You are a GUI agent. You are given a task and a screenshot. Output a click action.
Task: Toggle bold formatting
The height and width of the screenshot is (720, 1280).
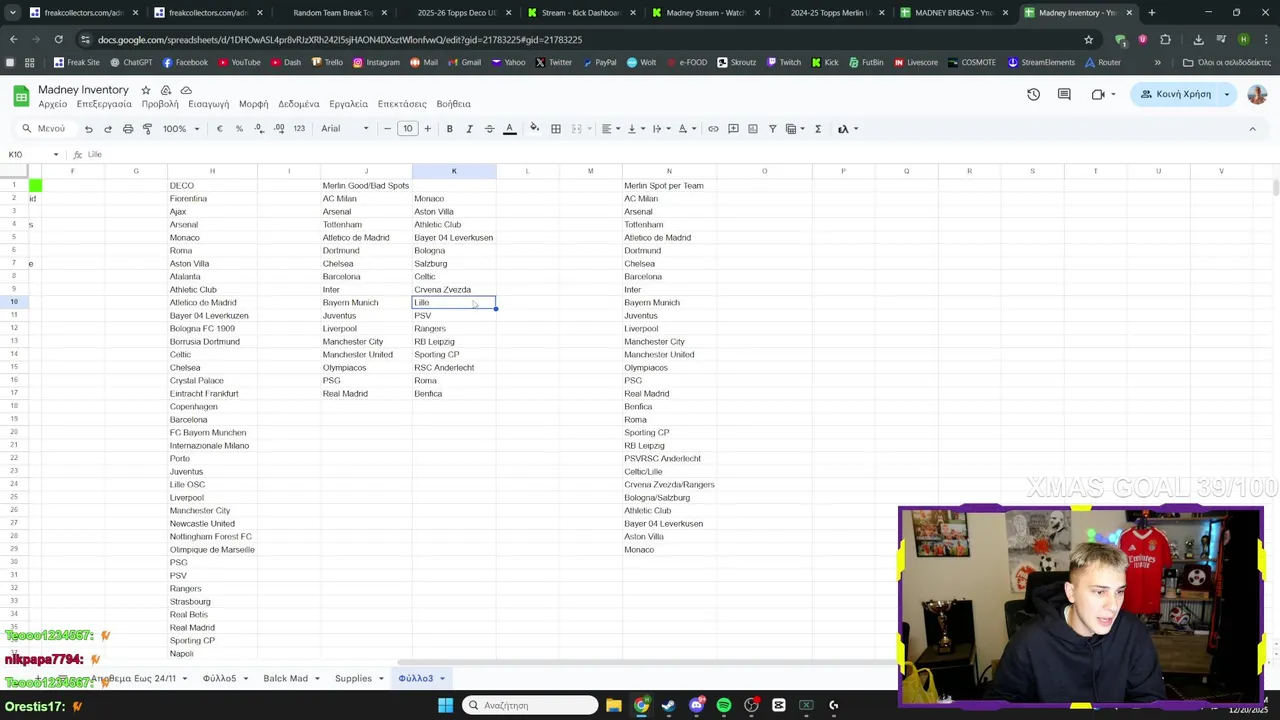coord(449,129)
